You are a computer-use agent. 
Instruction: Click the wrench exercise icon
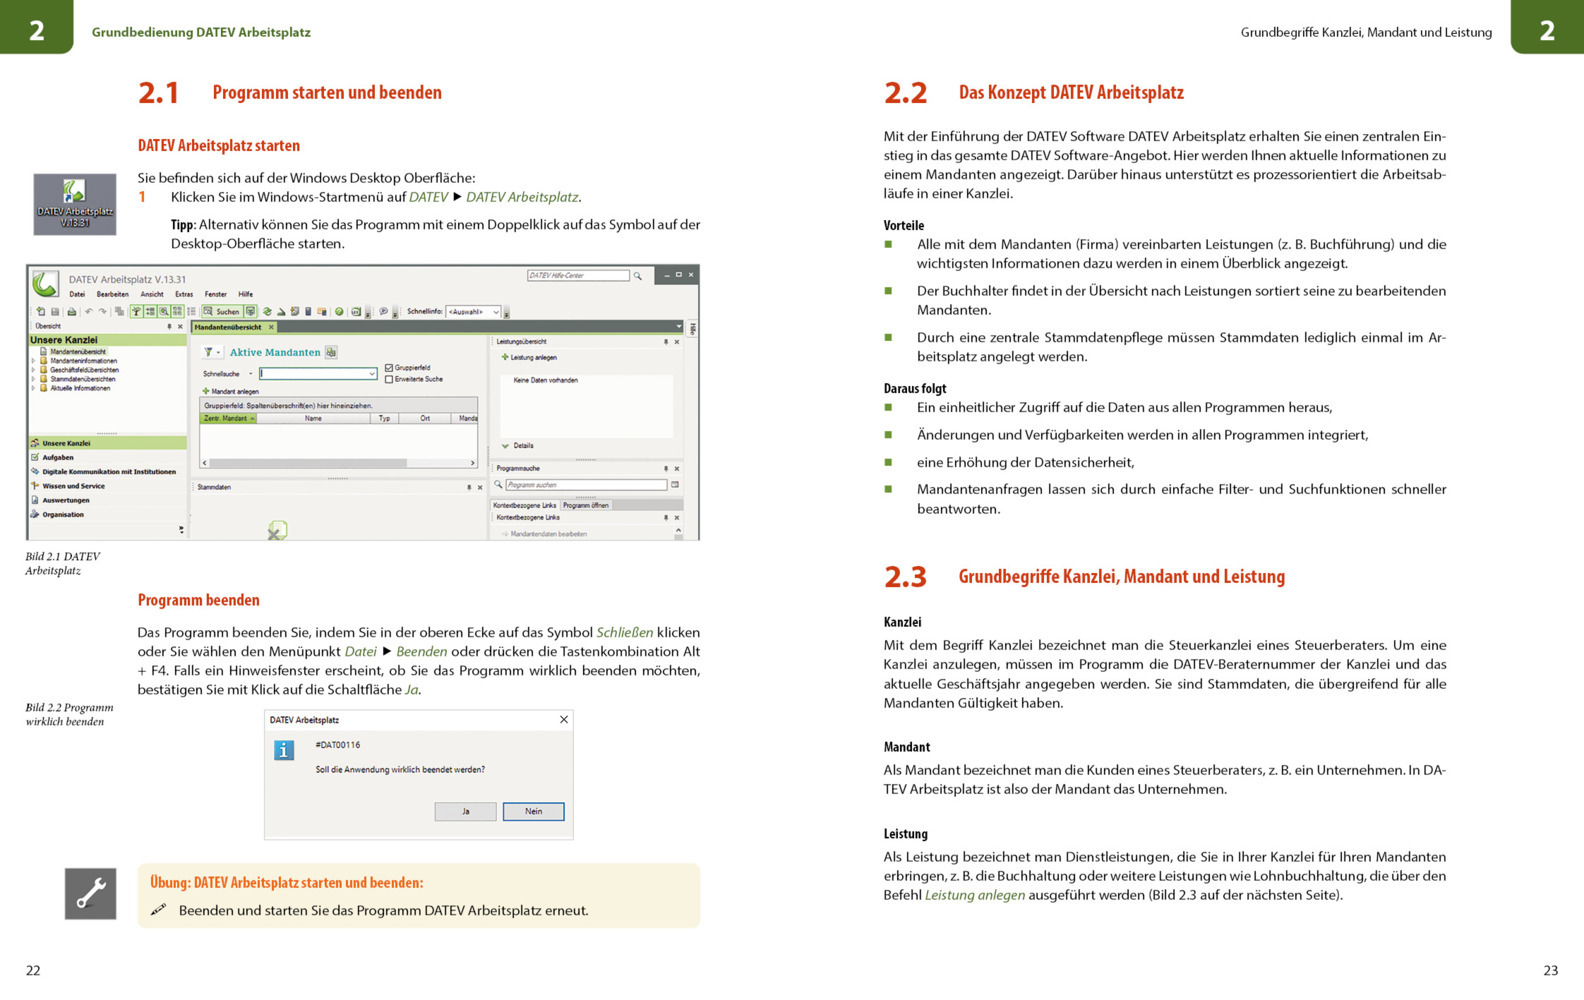[90, 893]
